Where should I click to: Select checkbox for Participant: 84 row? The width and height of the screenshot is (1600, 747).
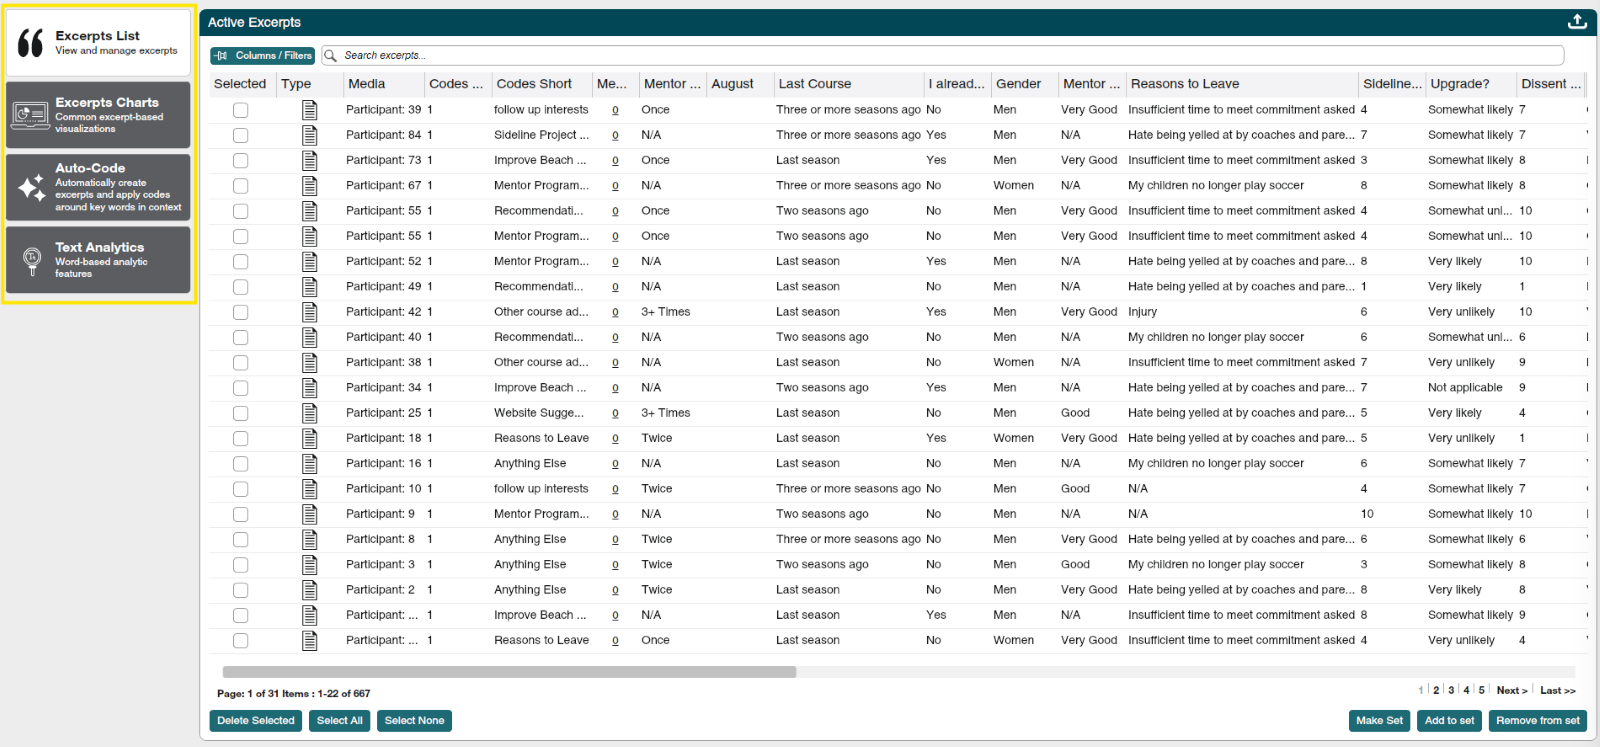[x=241, y=135]
